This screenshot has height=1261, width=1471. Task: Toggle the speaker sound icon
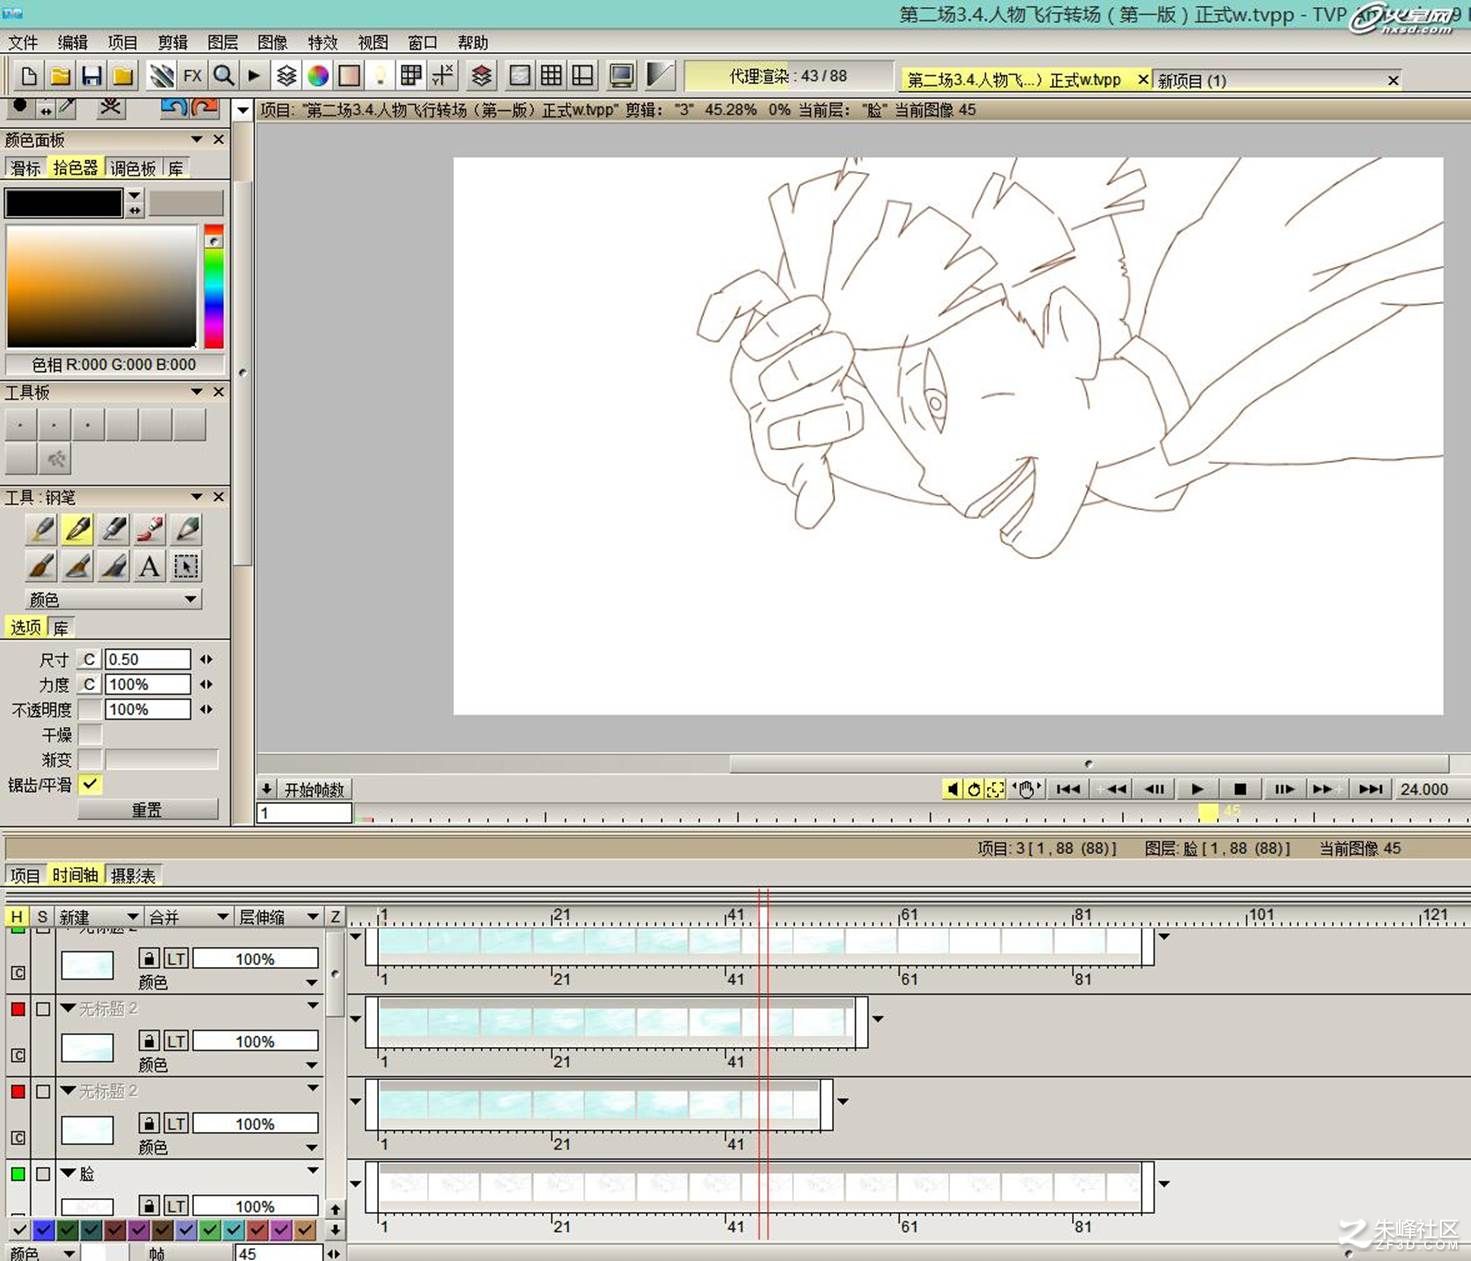pos(953,789)
